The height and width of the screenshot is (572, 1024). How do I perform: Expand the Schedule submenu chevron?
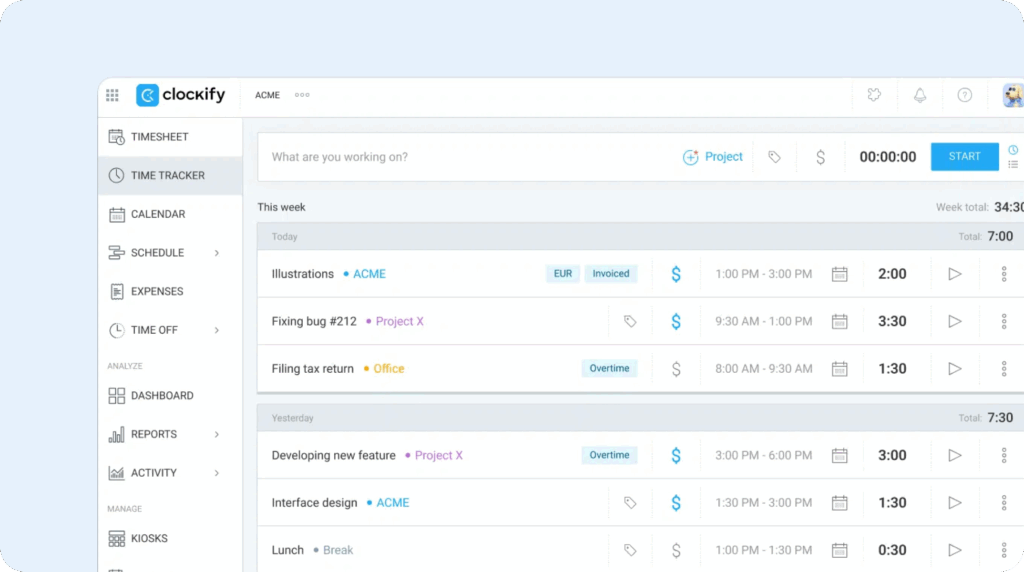(x=217, y=253)
